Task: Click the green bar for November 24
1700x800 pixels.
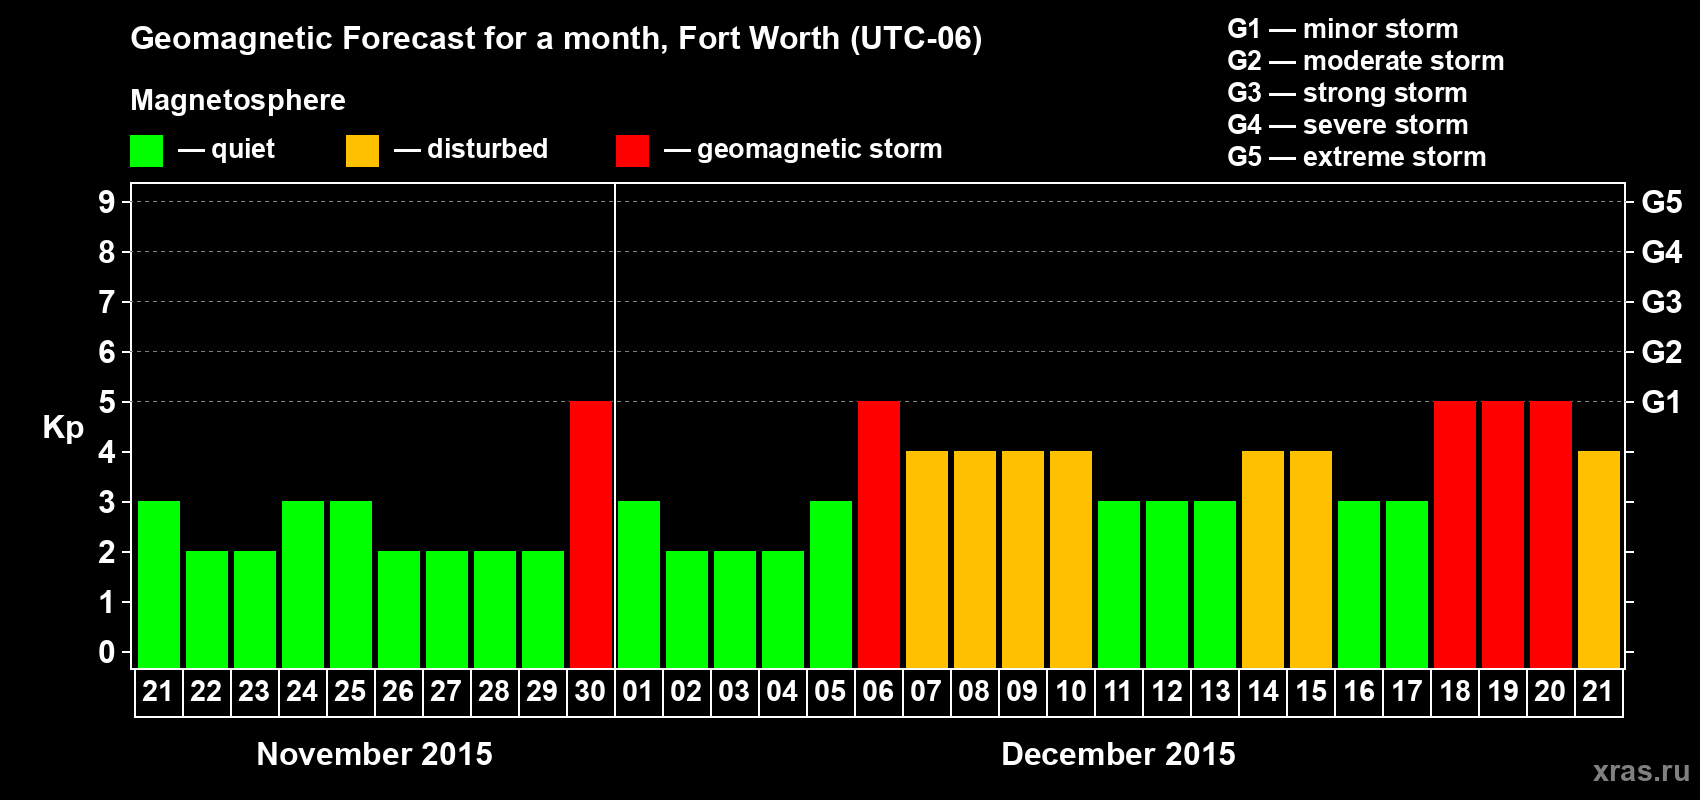Action: (x=303, y=584)
